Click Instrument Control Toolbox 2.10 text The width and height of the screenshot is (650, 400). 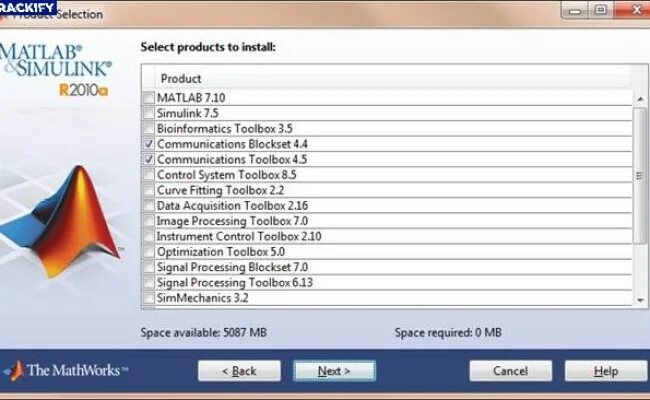239,236
